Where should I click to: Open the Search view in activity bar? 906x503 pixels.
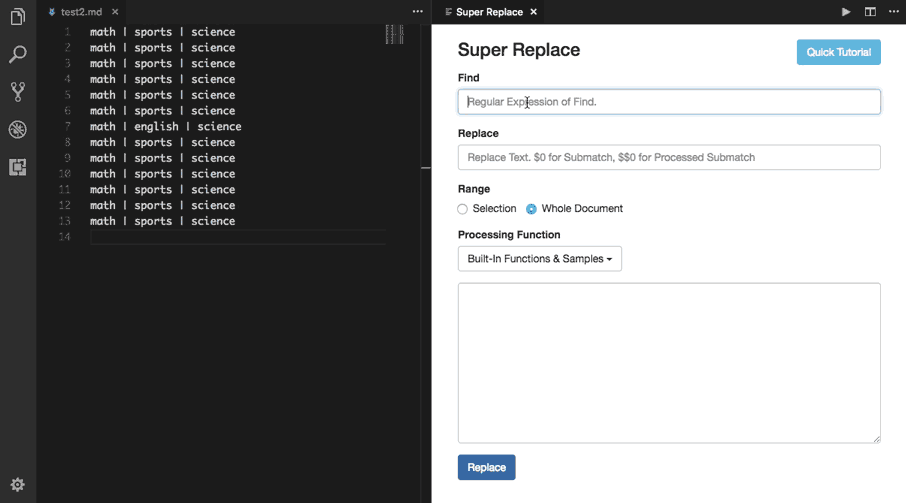click(17, 54)
